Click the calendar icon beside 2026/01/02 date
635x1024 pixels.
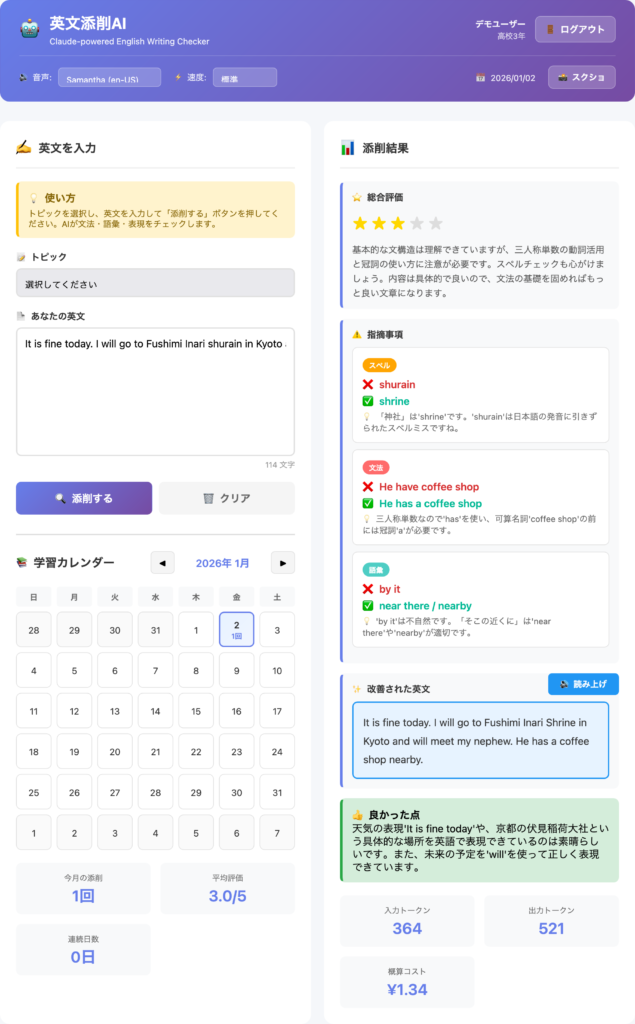(480, 78)
